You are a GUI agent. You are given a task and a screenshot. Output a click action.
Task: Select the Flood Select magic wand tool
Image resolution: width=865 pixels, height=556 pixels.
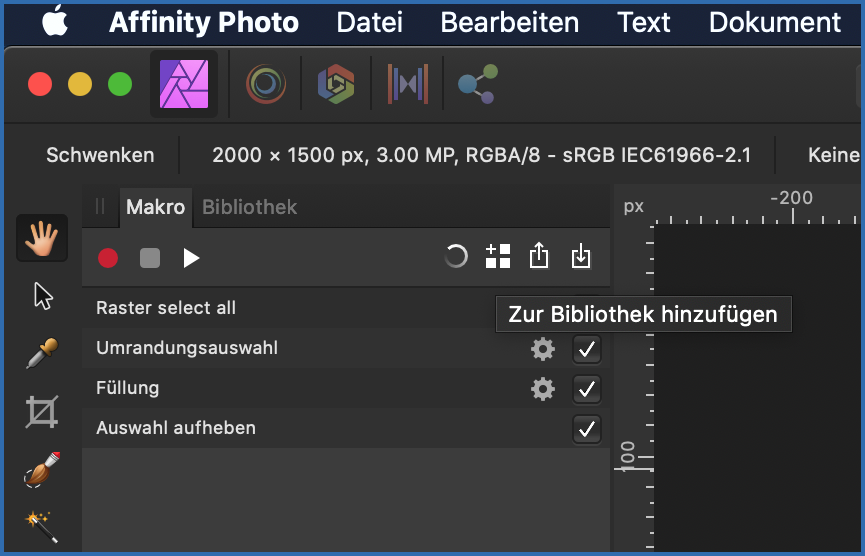(42, 525)
